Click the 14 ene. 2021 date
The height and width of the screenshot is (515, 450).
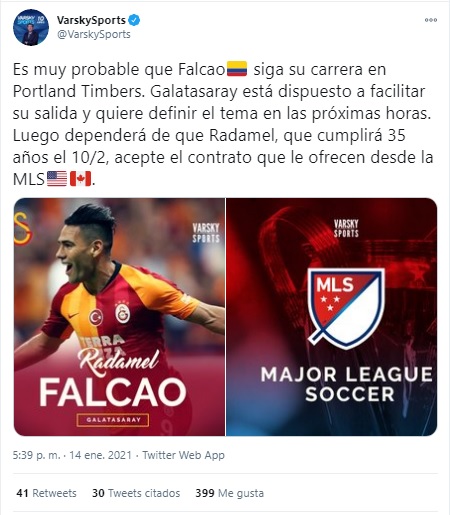click(x=100, y=455)
